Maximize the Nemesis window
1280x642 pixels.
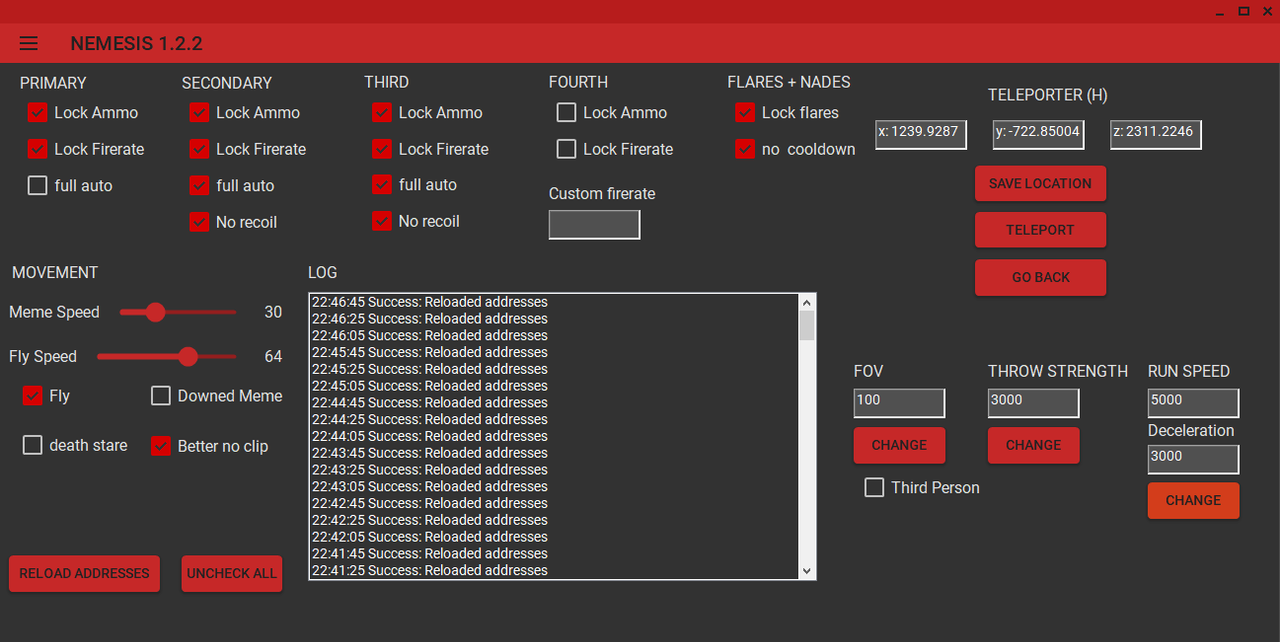pos(1244,11)
